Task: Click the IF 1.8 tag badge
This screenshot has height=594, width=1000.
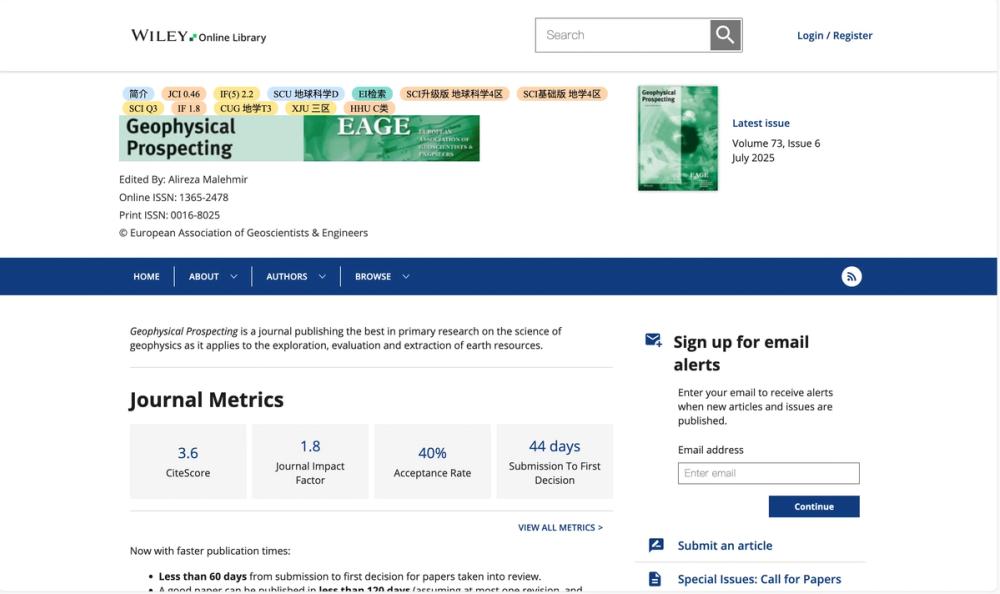Action: [x=188, y=108]
